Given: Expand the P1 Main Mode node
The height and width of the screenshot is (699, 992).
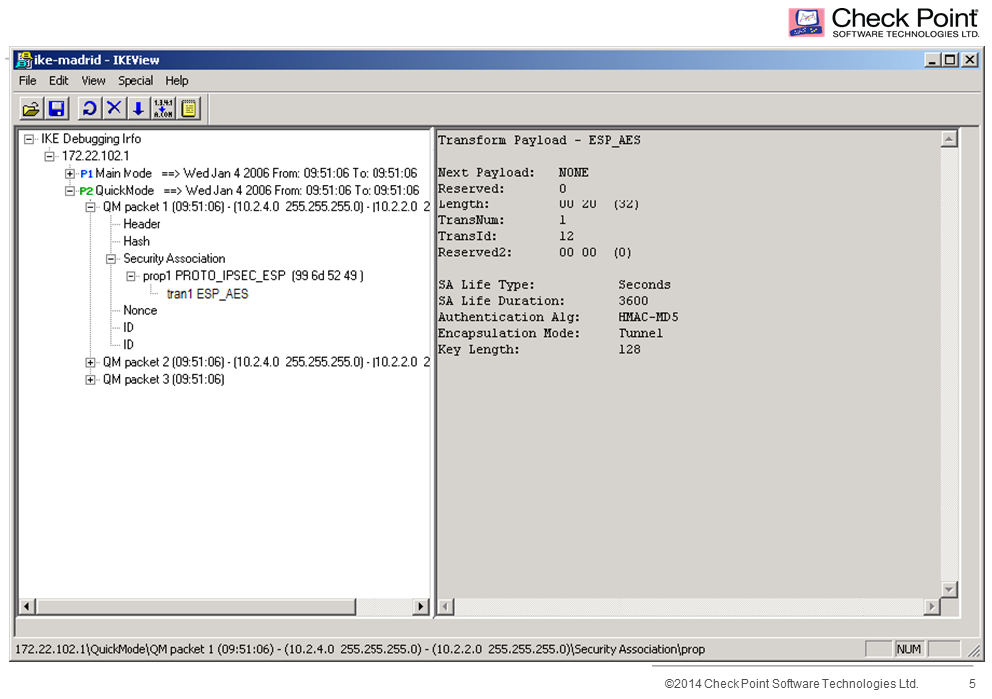Looking at the screenshot, I should 70,174.
